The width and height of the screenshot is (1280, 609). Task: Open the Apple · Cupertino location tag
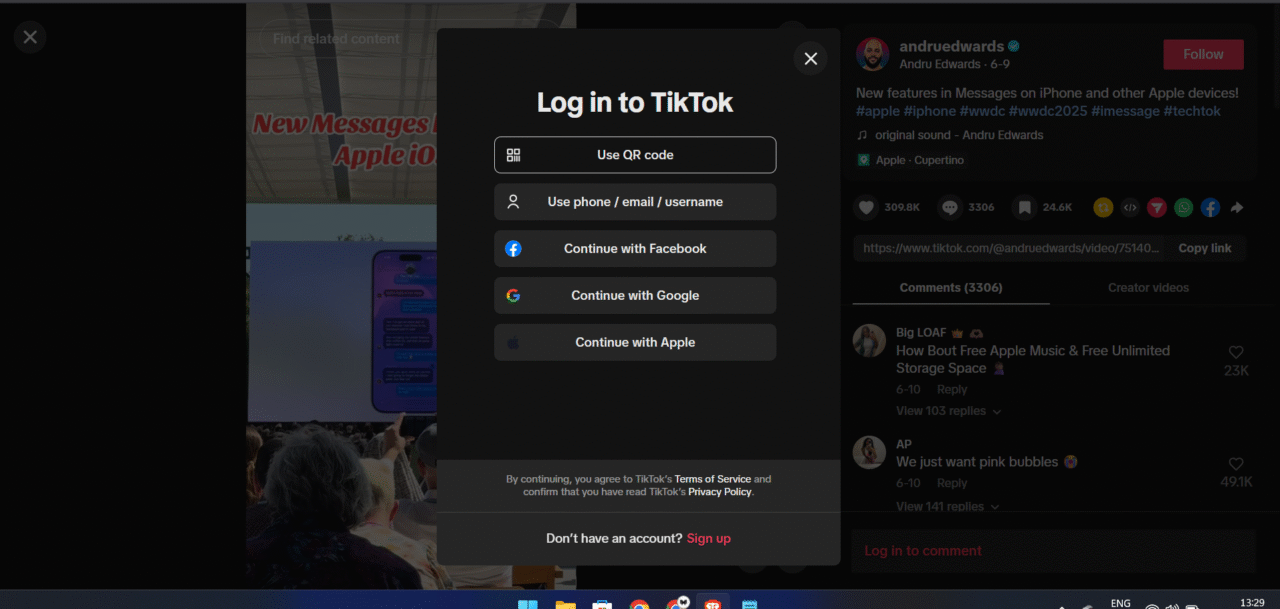coord(910,160)
